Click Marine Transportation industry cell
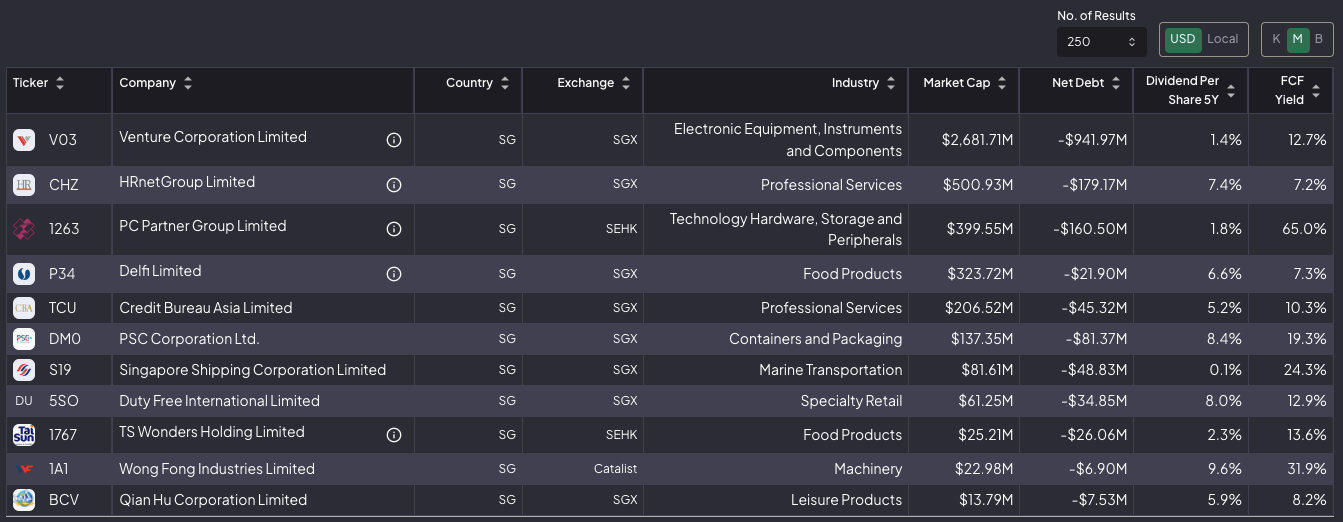1343x522 pixels. point(830,370)
